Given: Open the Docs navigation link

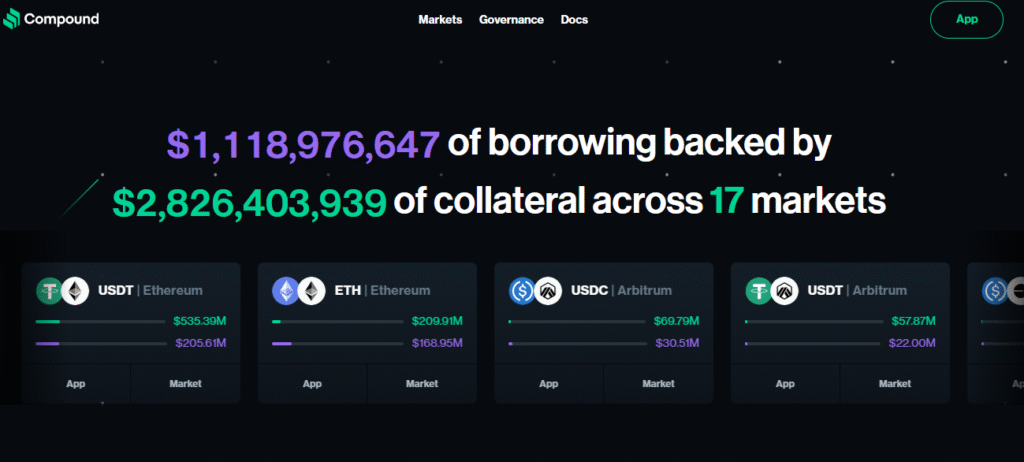Looking at the screenshot, I should [574, 20].
